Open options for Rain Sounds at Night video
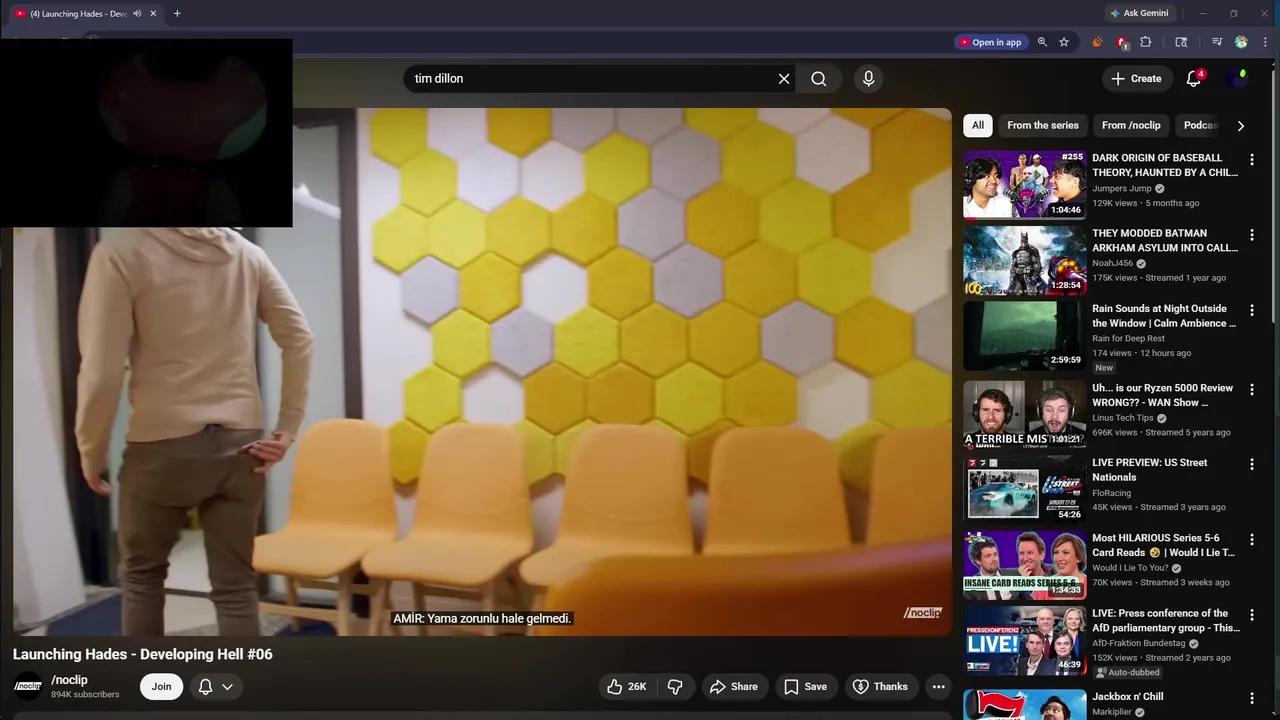Image resolution: width=1280 pixels, height=720 pixels. 1251,310
